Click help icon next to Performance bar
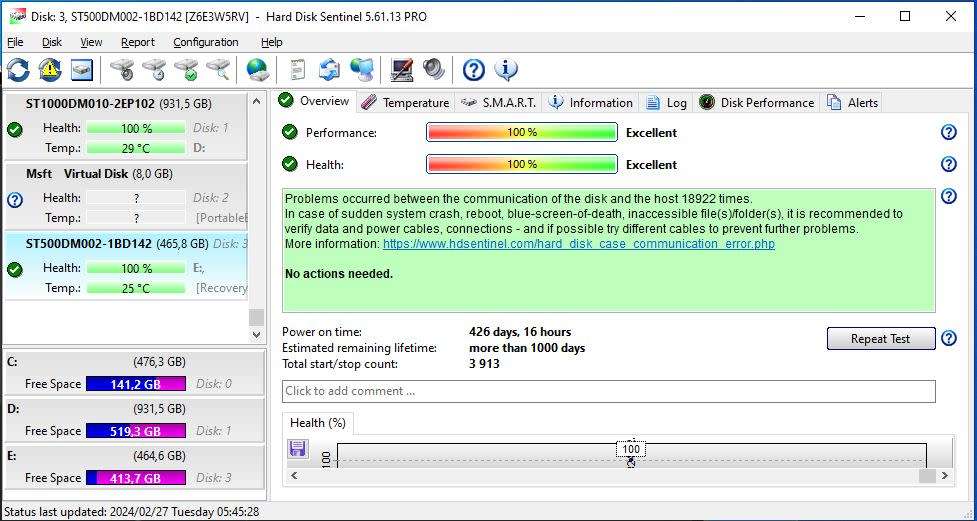The width and height of the screenshot is (977, 521). 948,132
